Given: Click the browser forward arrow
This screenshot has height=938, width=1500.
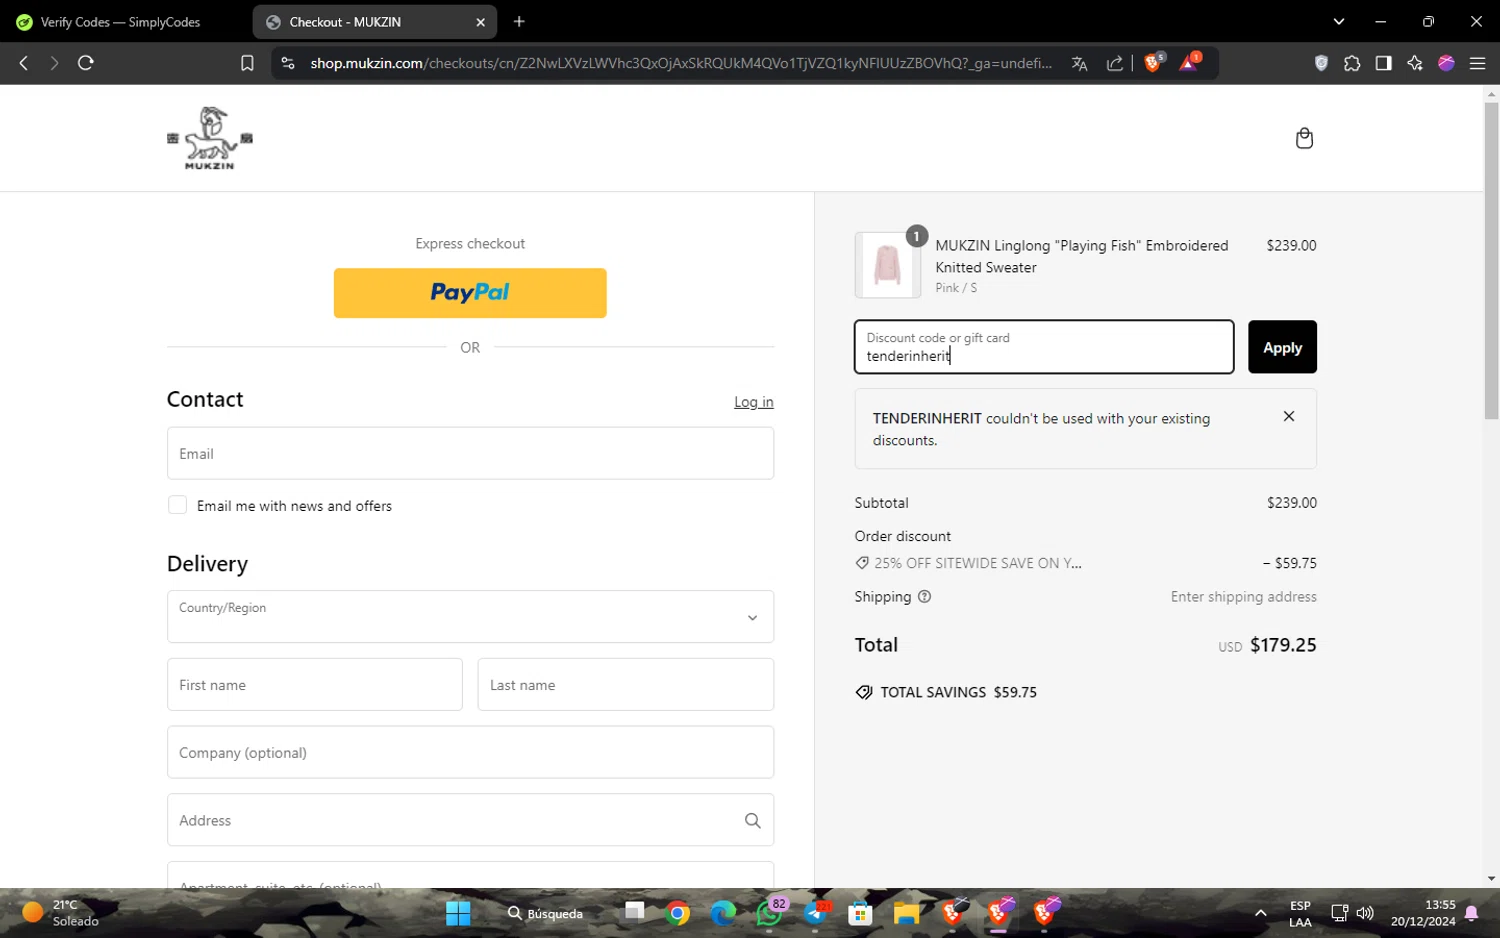Looking at the screenshot, I should point(54,63).
